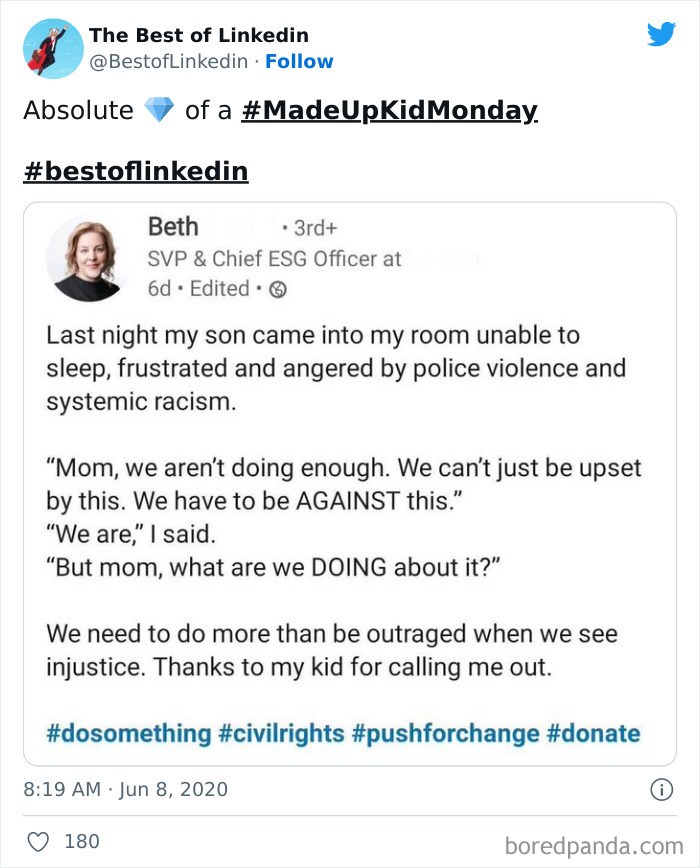Open the #bestoflinkedin hashtag

[x=135, y=171]
